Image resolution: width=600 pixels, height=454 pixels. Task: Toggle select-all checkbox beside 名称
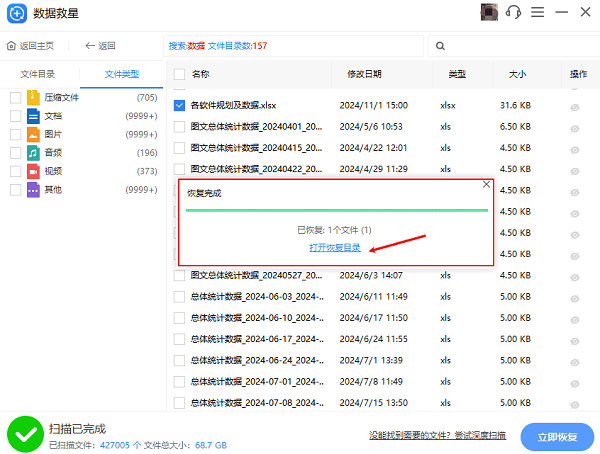[x=179, y=74]
